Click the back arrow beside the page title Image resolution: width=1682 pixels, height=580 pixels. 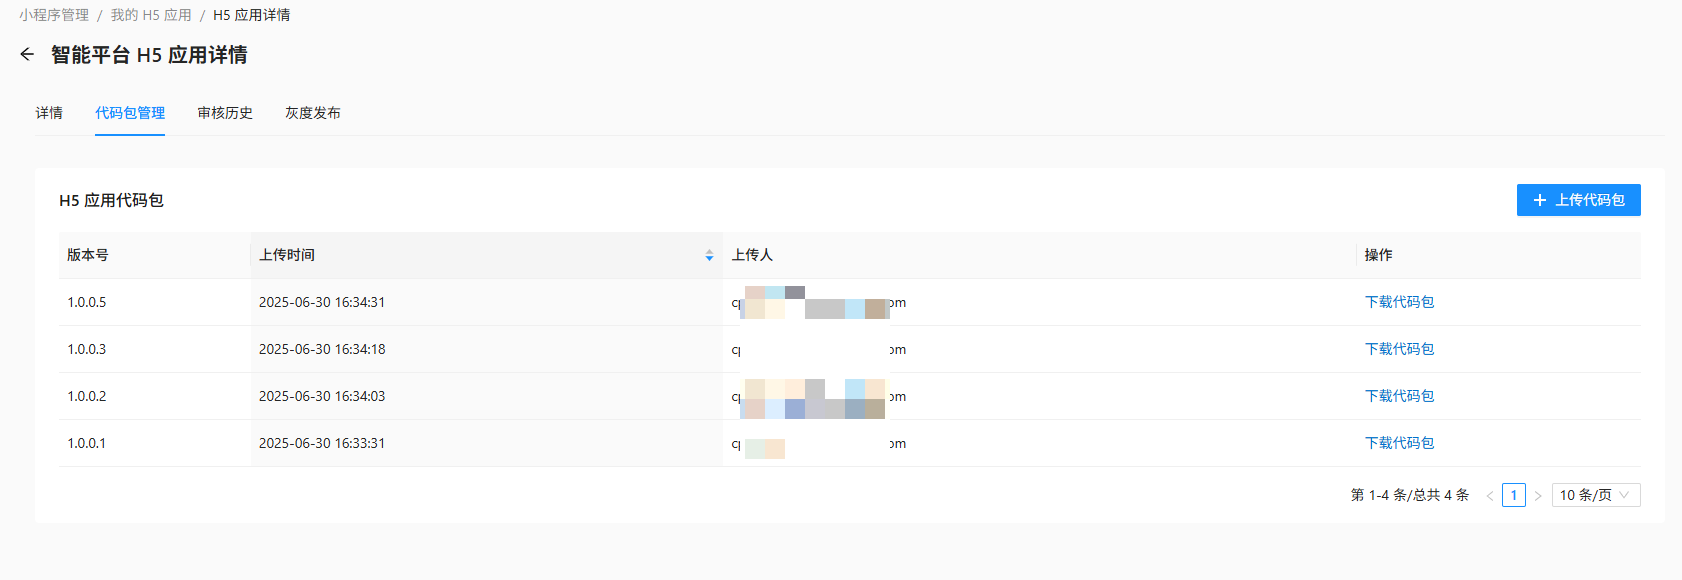27,54
